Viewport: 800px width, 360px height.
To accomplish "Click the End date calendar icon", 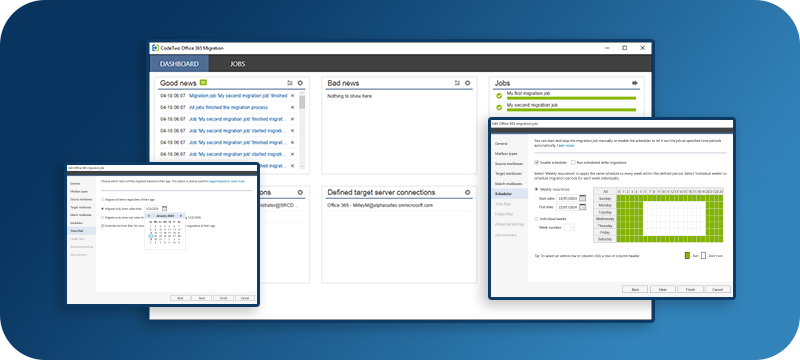I will 583,207.
